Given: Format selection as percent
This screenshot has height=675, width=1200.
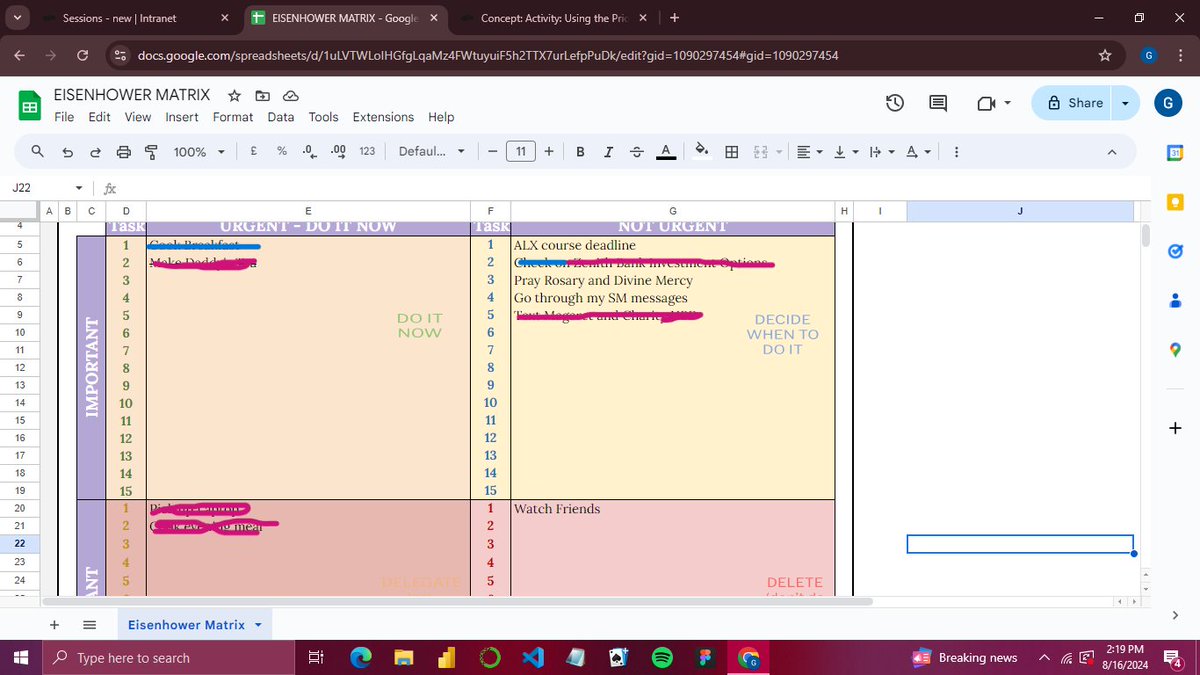Looking at the screenshot, I should point(282,152).
